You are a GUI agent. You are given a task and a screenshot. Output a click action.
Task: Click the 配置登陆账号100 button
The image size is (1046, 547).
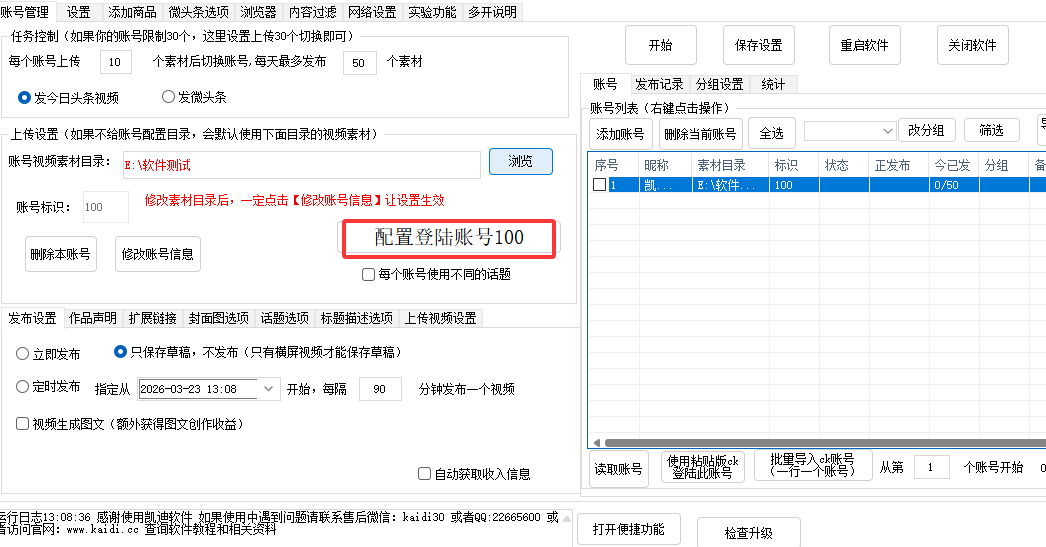[x=449, y=238]
